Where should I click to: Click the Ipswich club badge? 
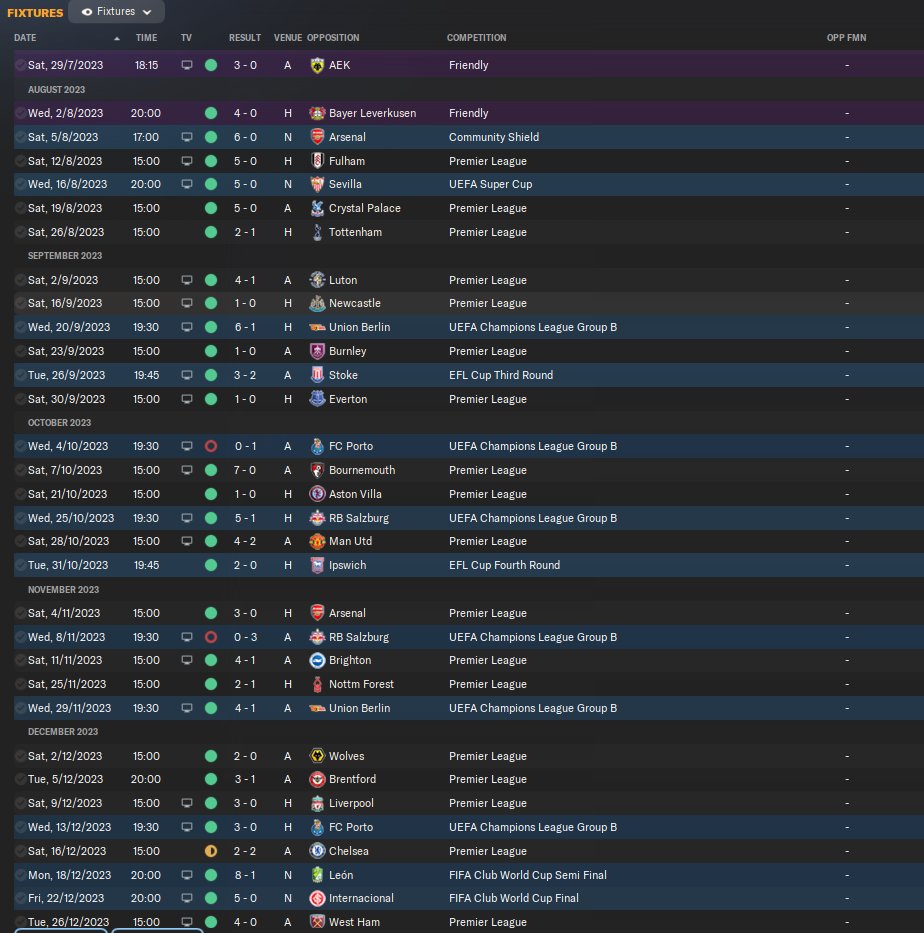pos(317,565)
